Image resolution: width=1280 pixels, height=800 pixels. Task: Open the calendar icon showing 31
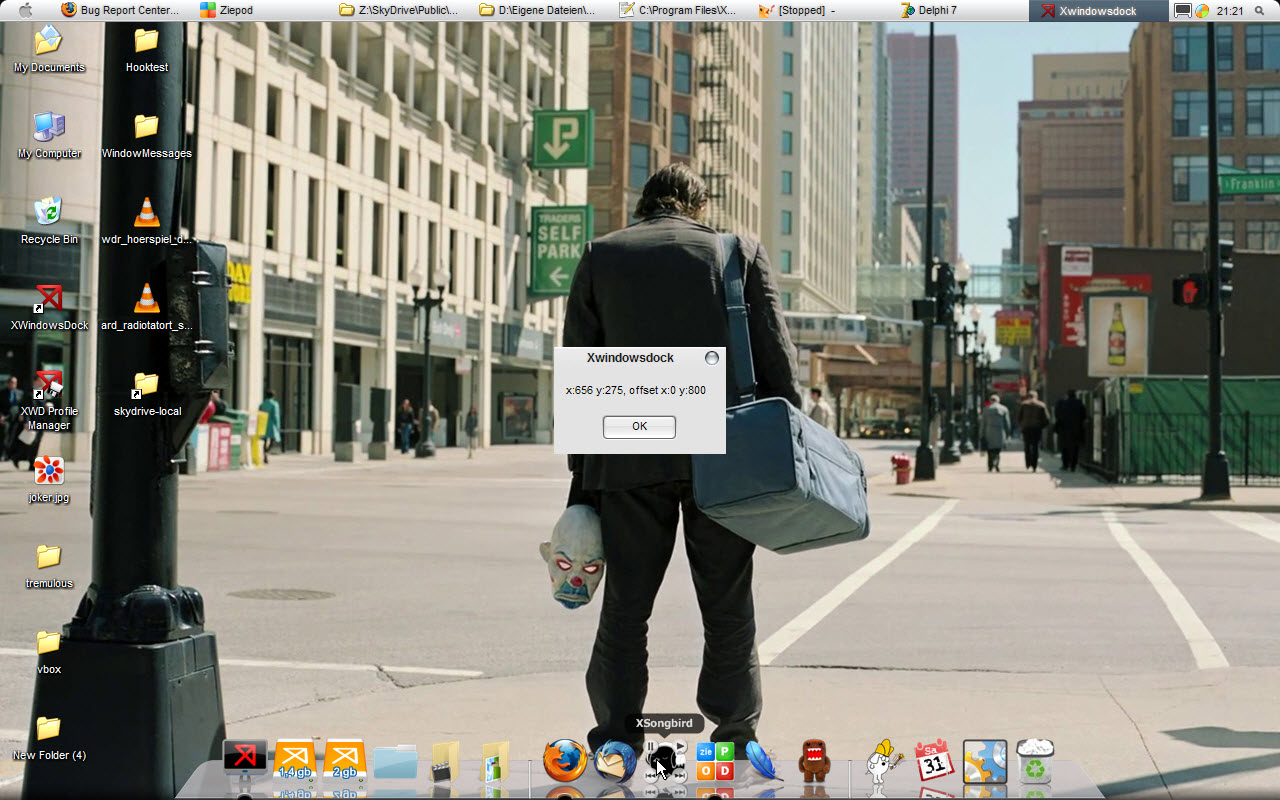935,761
